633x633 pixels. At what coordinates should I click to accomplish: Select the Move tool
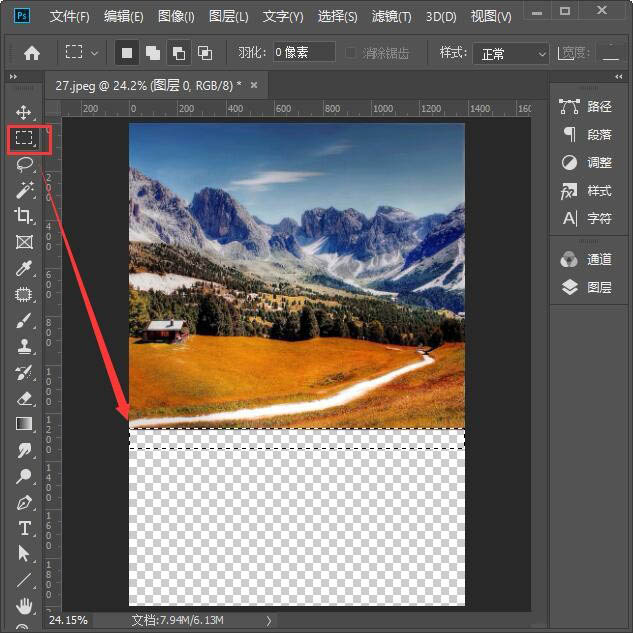point(24,113)
